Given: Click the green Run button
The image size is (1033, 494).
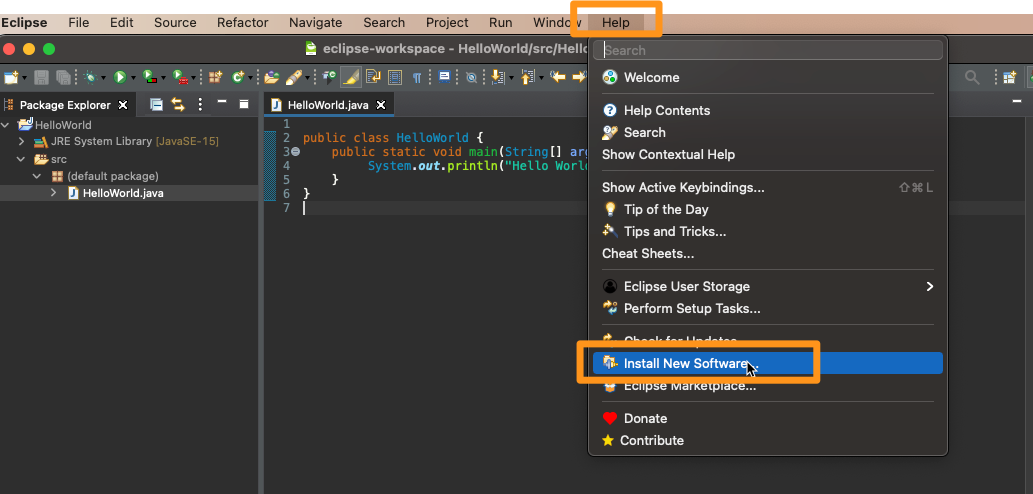Looking at the screenshot, I should click(120, 78).
